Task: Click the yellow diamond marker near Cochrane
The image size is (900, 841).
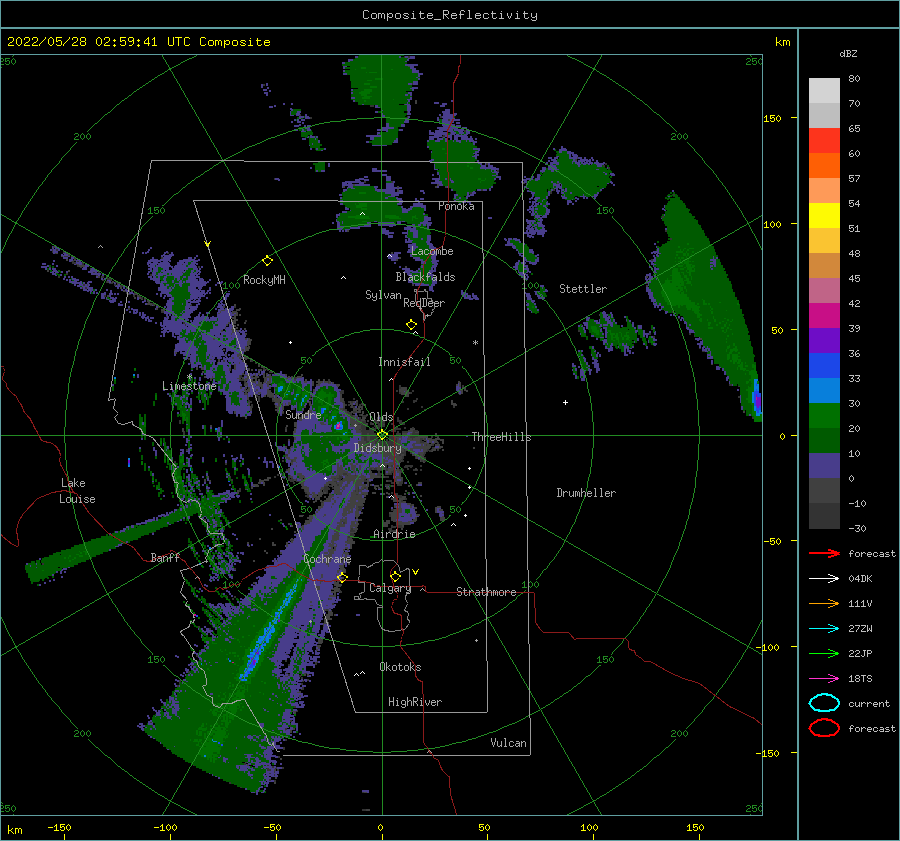Action: click(343, 577)
